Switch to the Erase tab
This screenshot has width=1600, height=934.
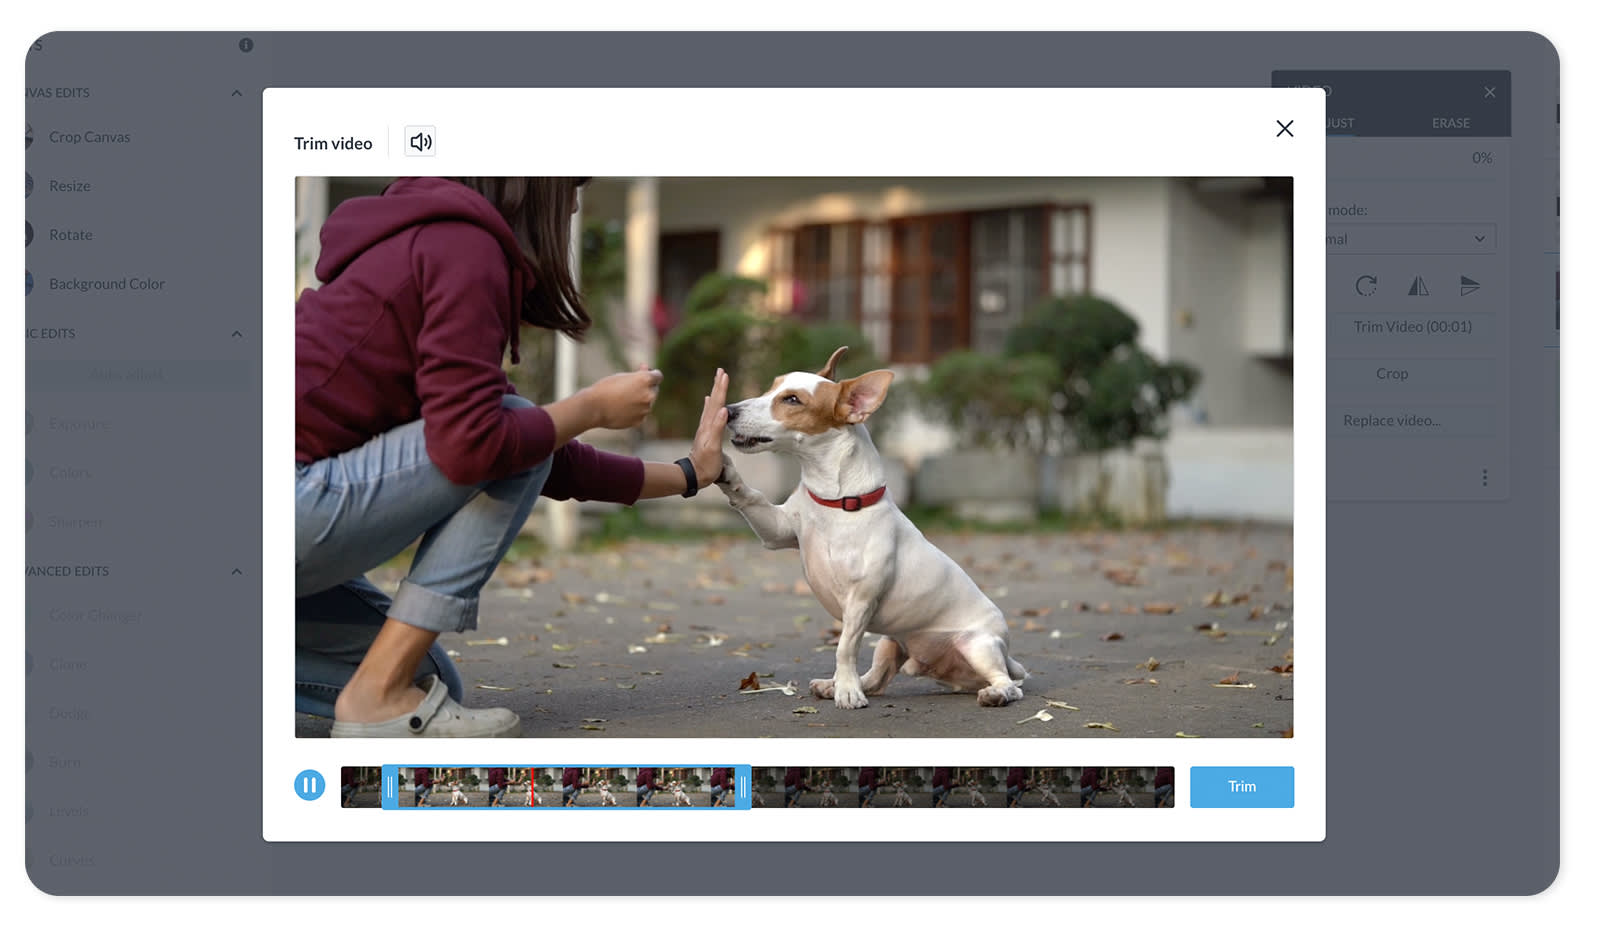pos(1451,123)
